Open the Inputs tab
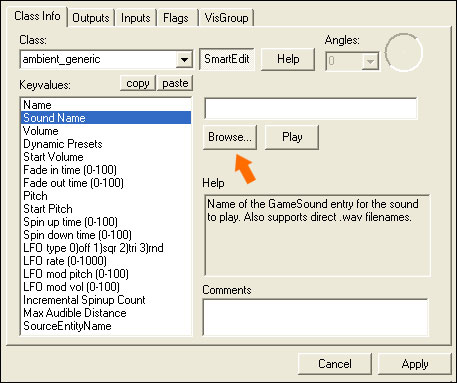 135,18
